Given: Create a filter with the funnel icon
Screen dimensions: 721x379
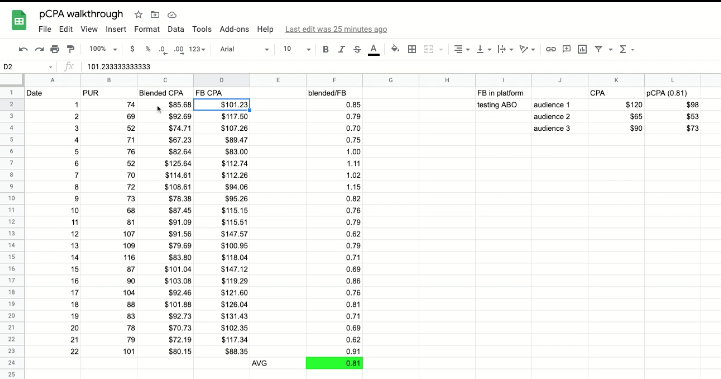Looking at the screenshot, I should (598, 49).
